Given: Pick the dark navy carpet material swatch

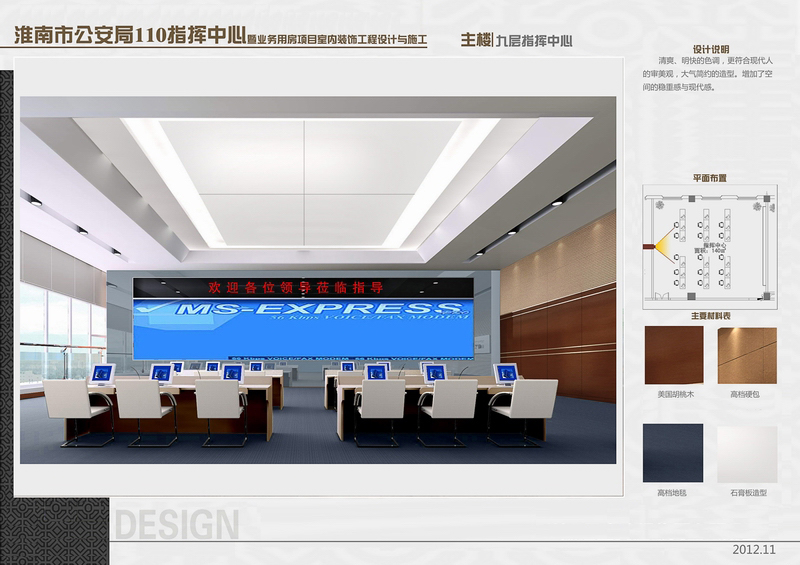Looking at the screenshot, I should pos(673,453).
